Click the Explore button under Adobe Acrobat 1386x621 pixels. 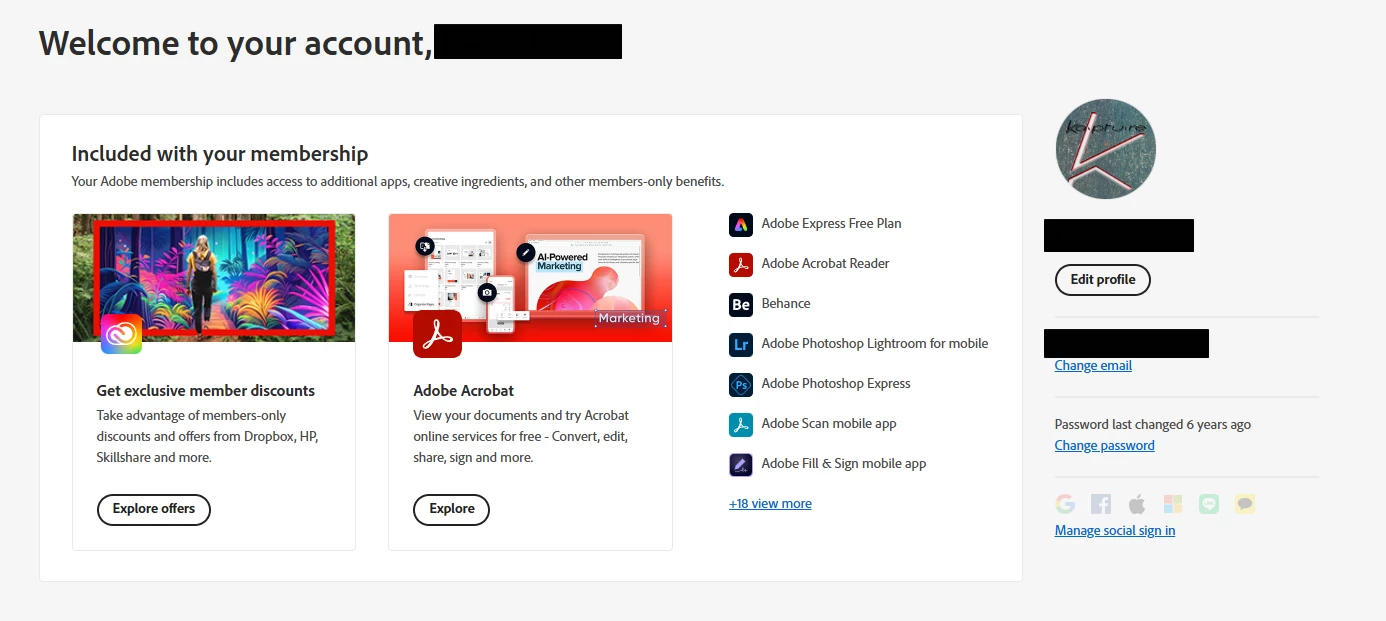click(x=452, y=509)
